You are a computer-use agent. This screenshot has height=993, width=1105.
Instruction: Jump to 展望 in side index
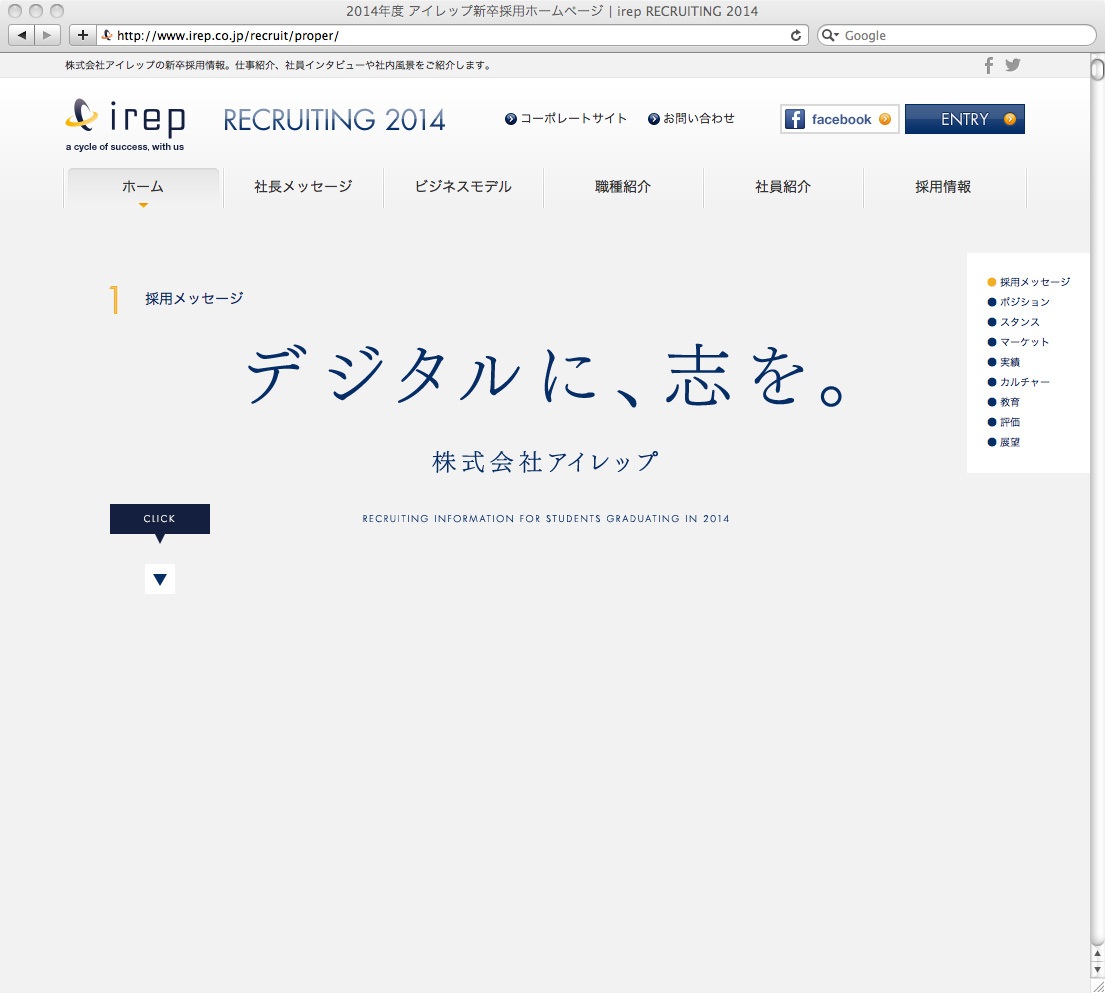(1004, 443)
